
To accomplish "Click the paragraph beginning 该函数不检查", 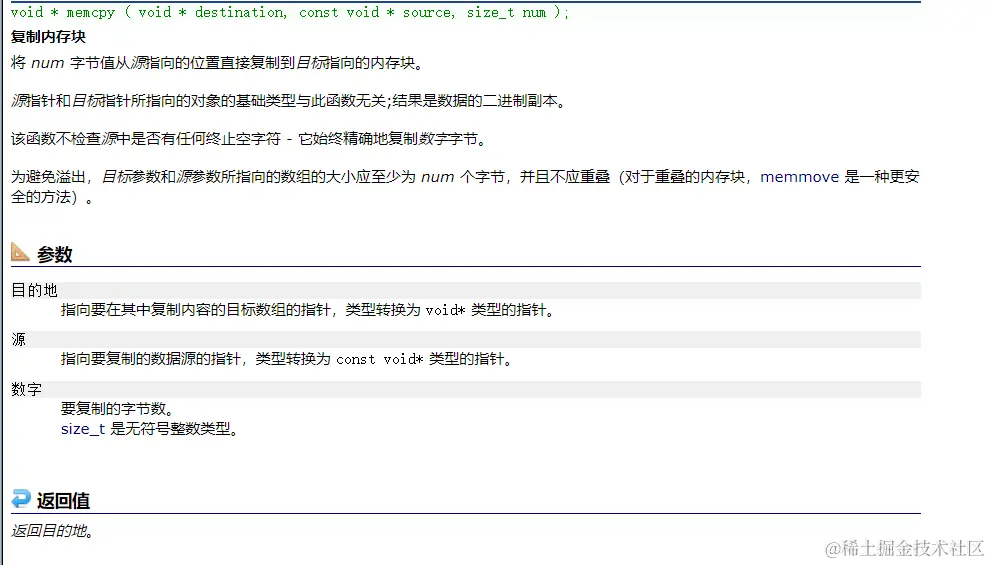I will [248, 138].
